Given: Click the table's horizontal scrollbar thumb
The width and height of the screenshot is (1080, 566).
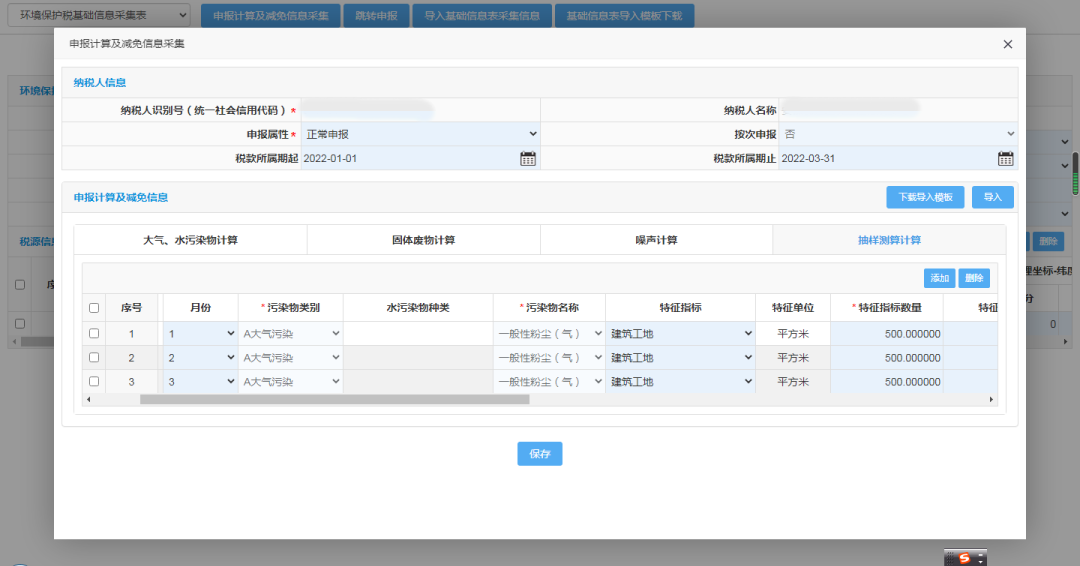Looking at the screenshot, I should [334, 400].
